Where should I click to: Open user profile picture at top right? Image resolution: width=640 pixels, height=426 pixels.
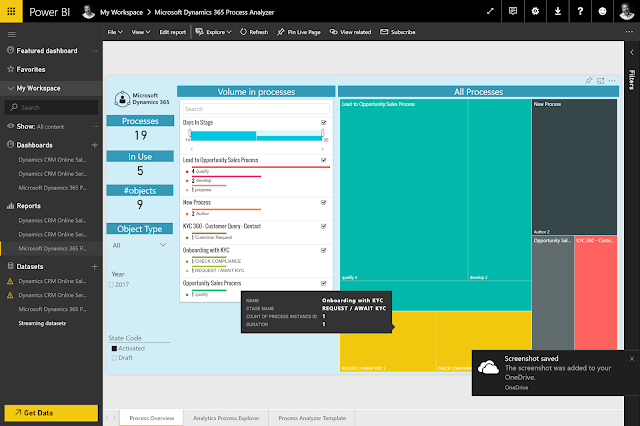[x=627, y=11]
